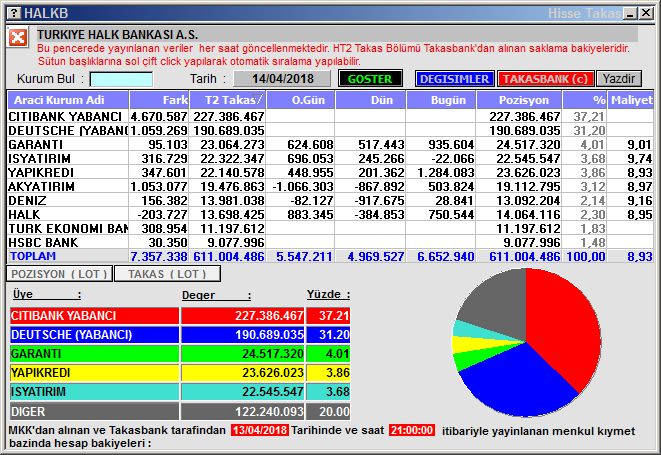Click Dün value -917.675
The height and width of the screenshot is (455, 661).
tap(379, 200)
